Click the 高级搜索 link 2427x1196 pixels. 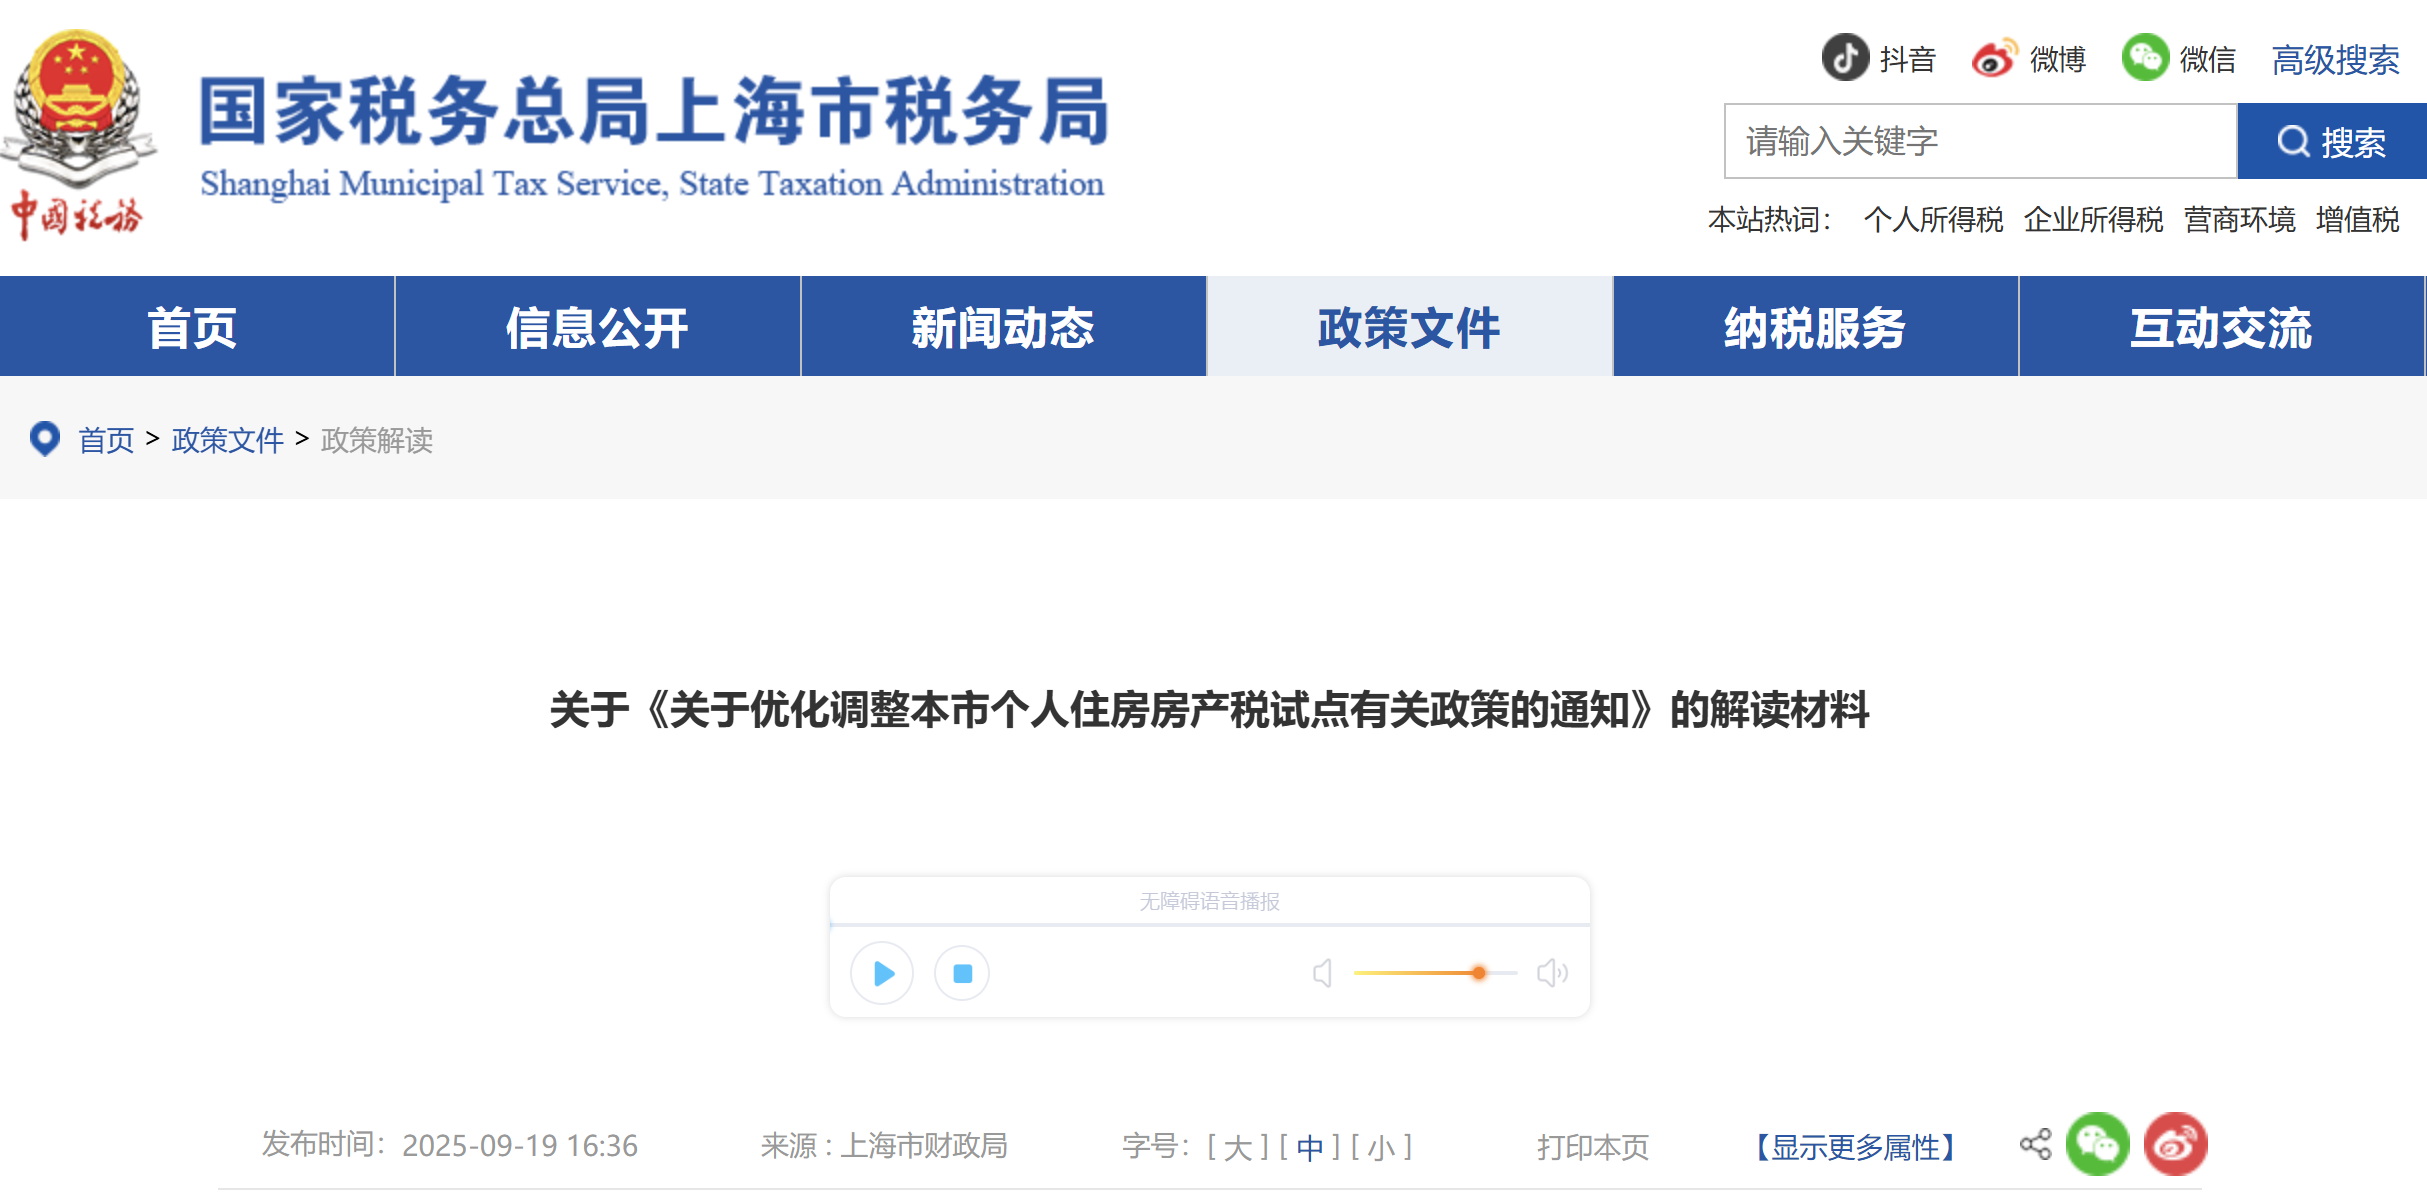click(2335, 60)
